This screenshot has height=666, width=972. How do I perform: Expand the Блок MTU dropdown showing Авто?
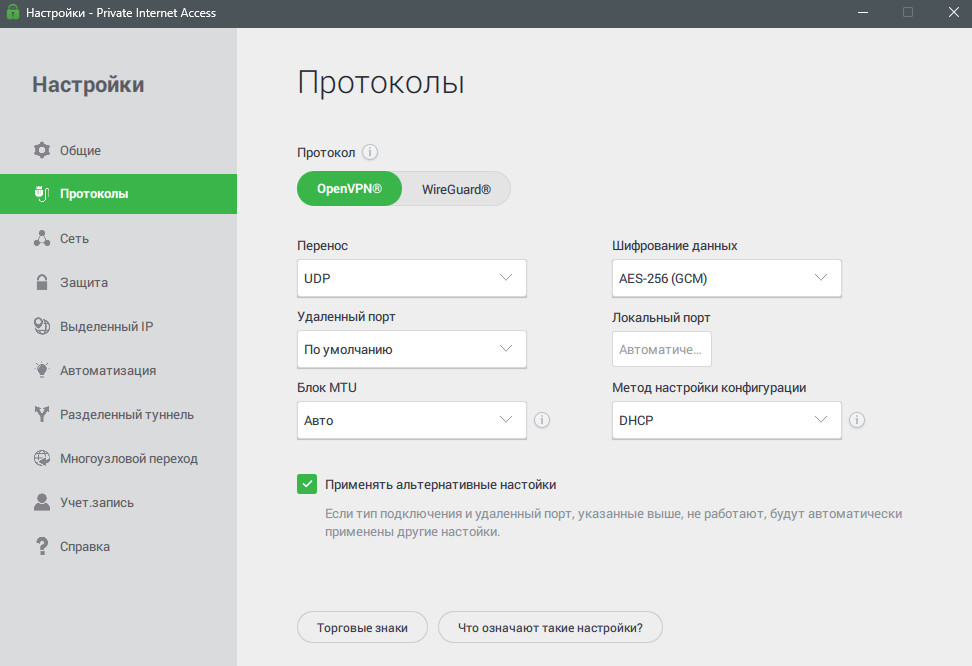[x=412, y=420]
